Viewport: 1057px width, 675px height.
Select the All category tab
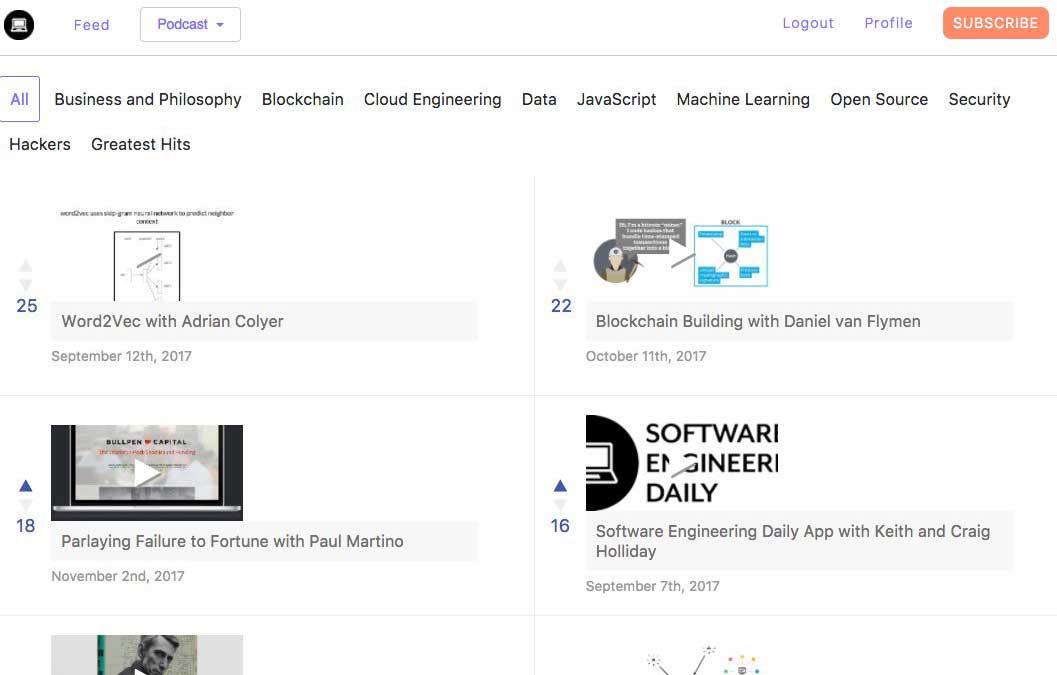click(x=20, y=99)
